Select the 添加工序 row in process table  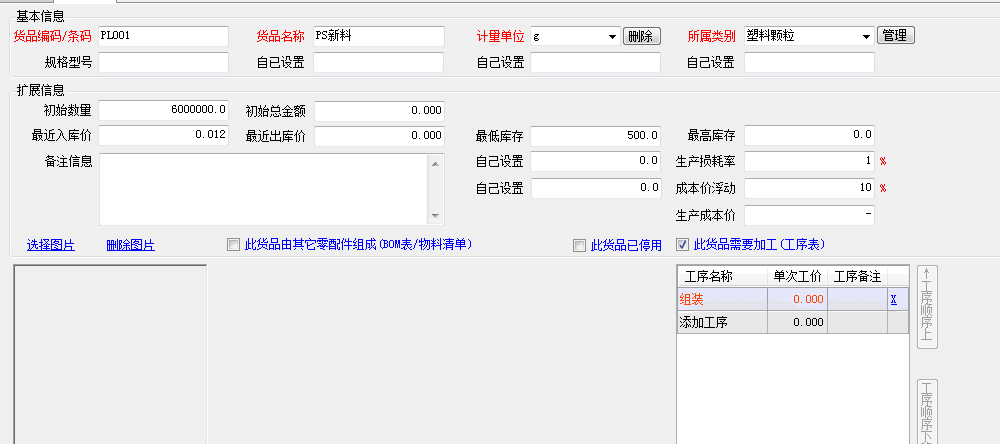pos(722,322)
